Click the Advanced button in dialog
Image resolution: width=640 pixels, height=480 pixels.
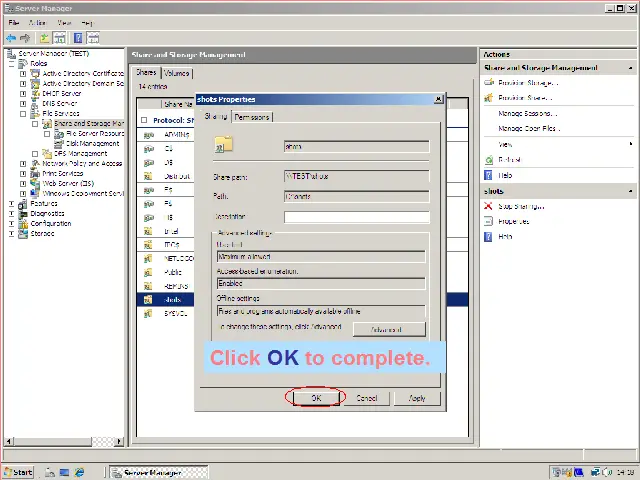coord(386,329)
